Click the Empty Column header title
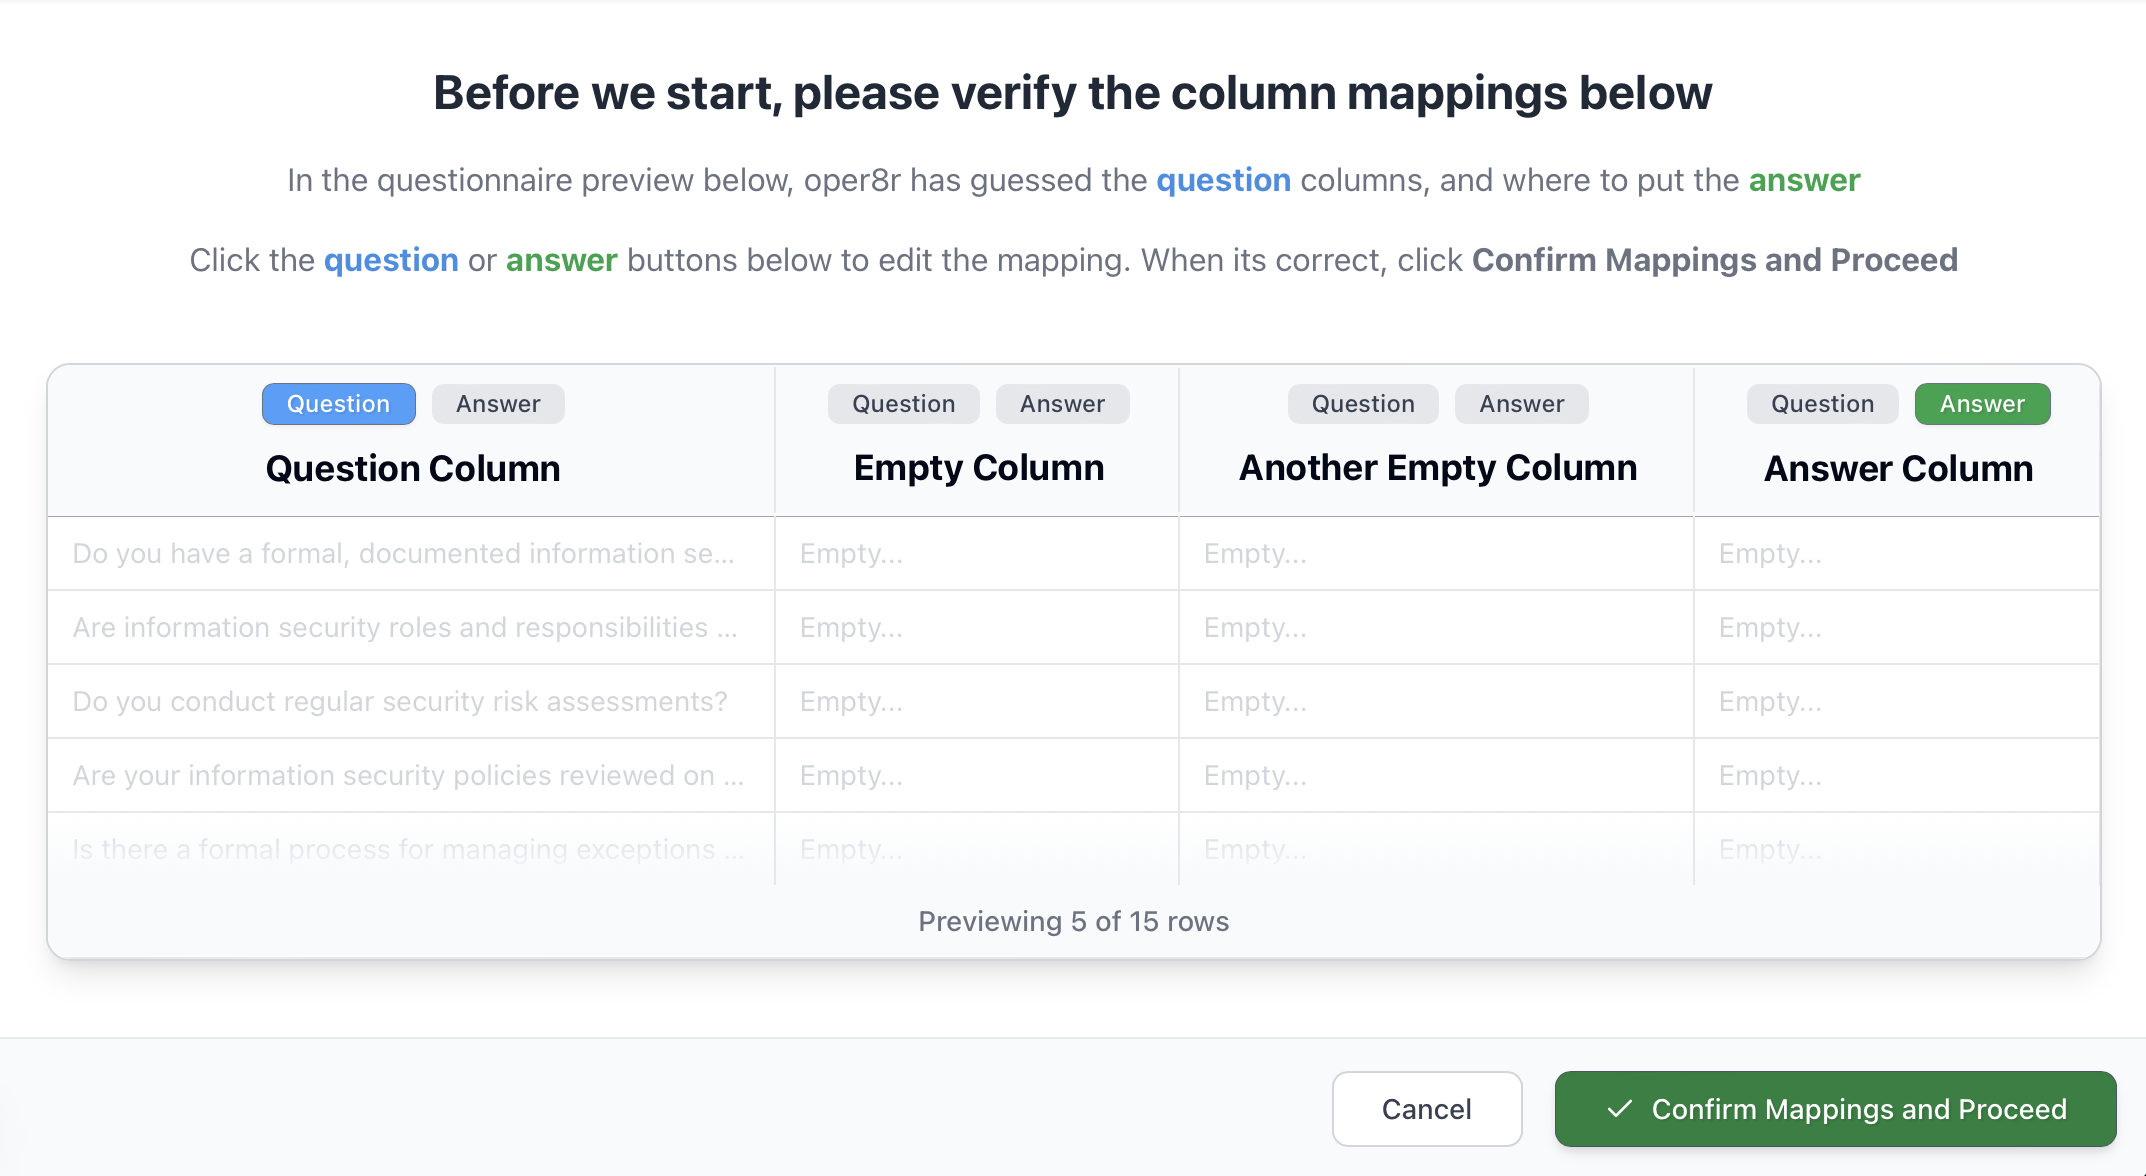The image size is (2146, 1176). pyautogui.click(x=978, y=468)
